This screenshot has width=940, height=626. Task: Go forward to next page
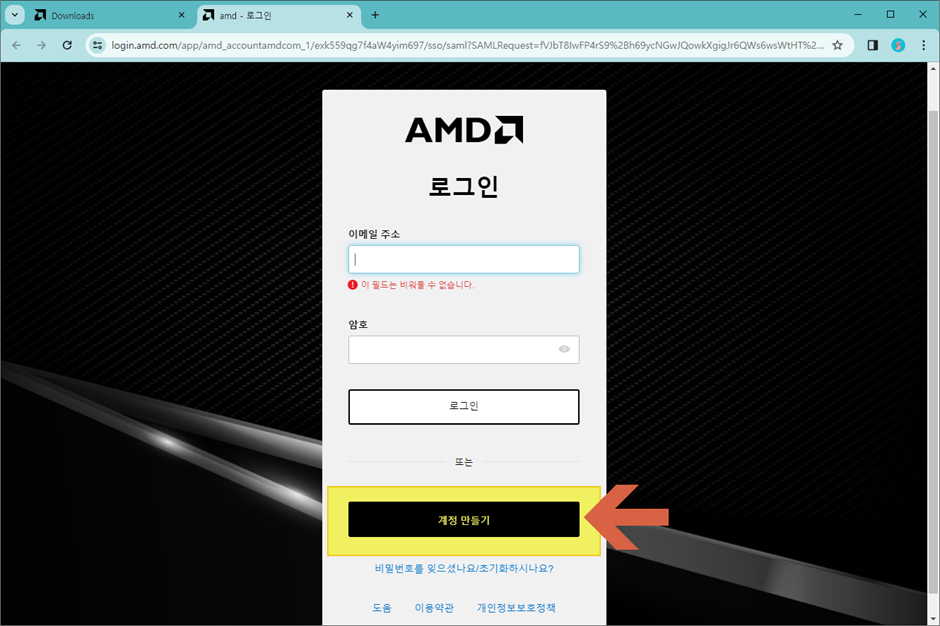pos(41,46)
